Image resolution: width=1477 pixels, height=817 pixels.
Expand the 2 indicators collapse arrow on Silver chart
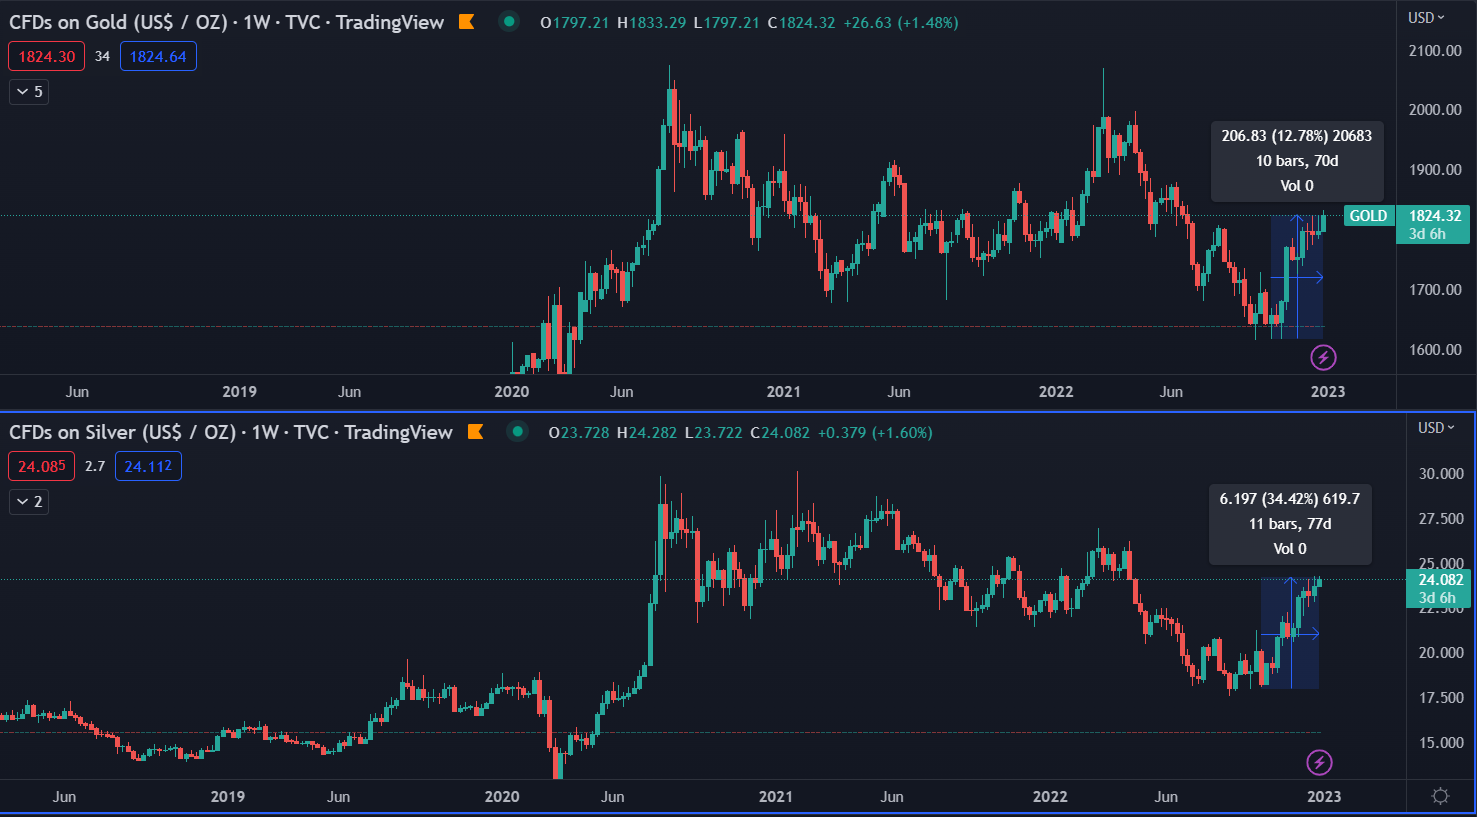[29, 502]
